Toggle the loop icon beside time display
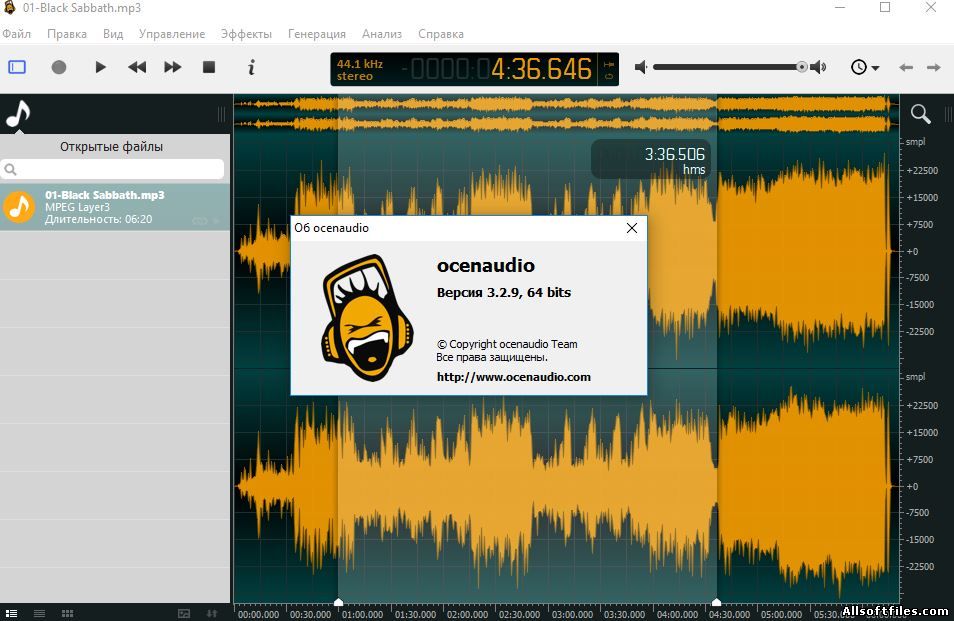This screenshot has width=954, height=621. tap(608, 77)
